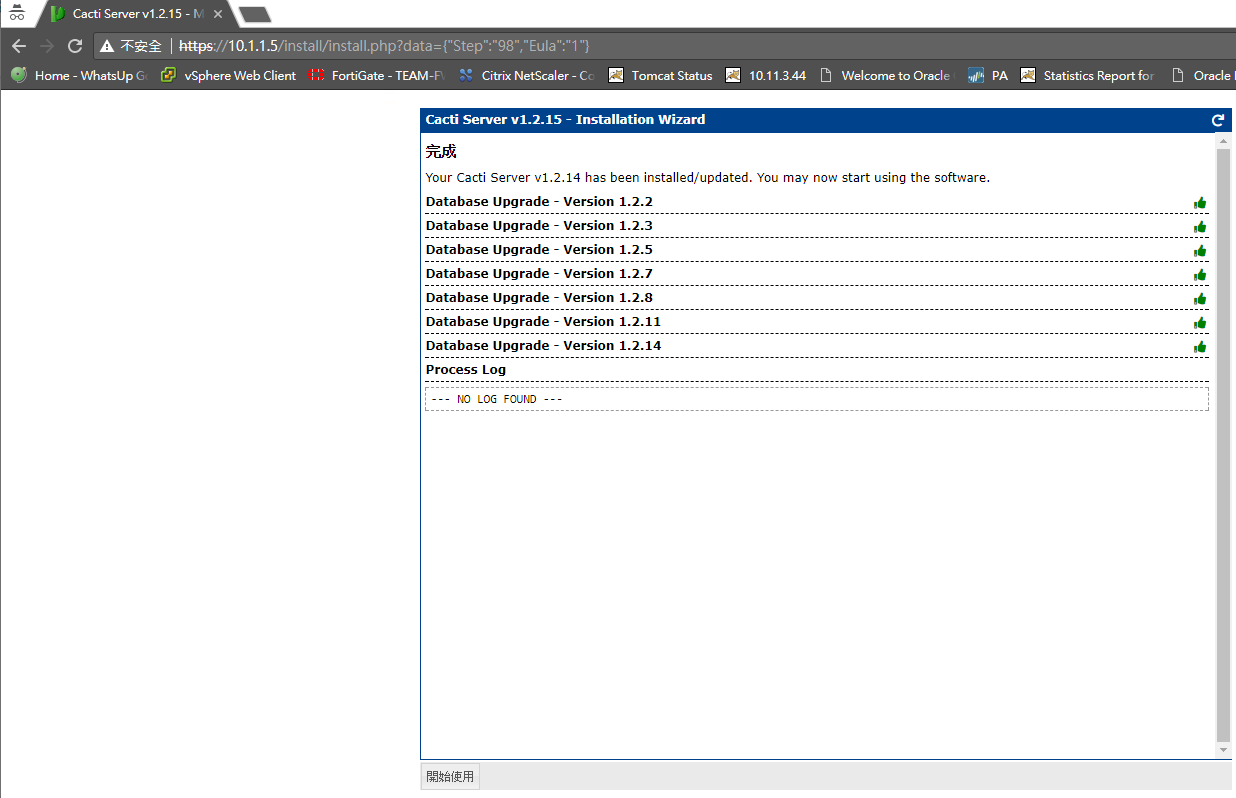Select Database Upgrade - Version 1.2.2 text
1236x798 pixels.
pyautogui.click(x=539, y=202)
